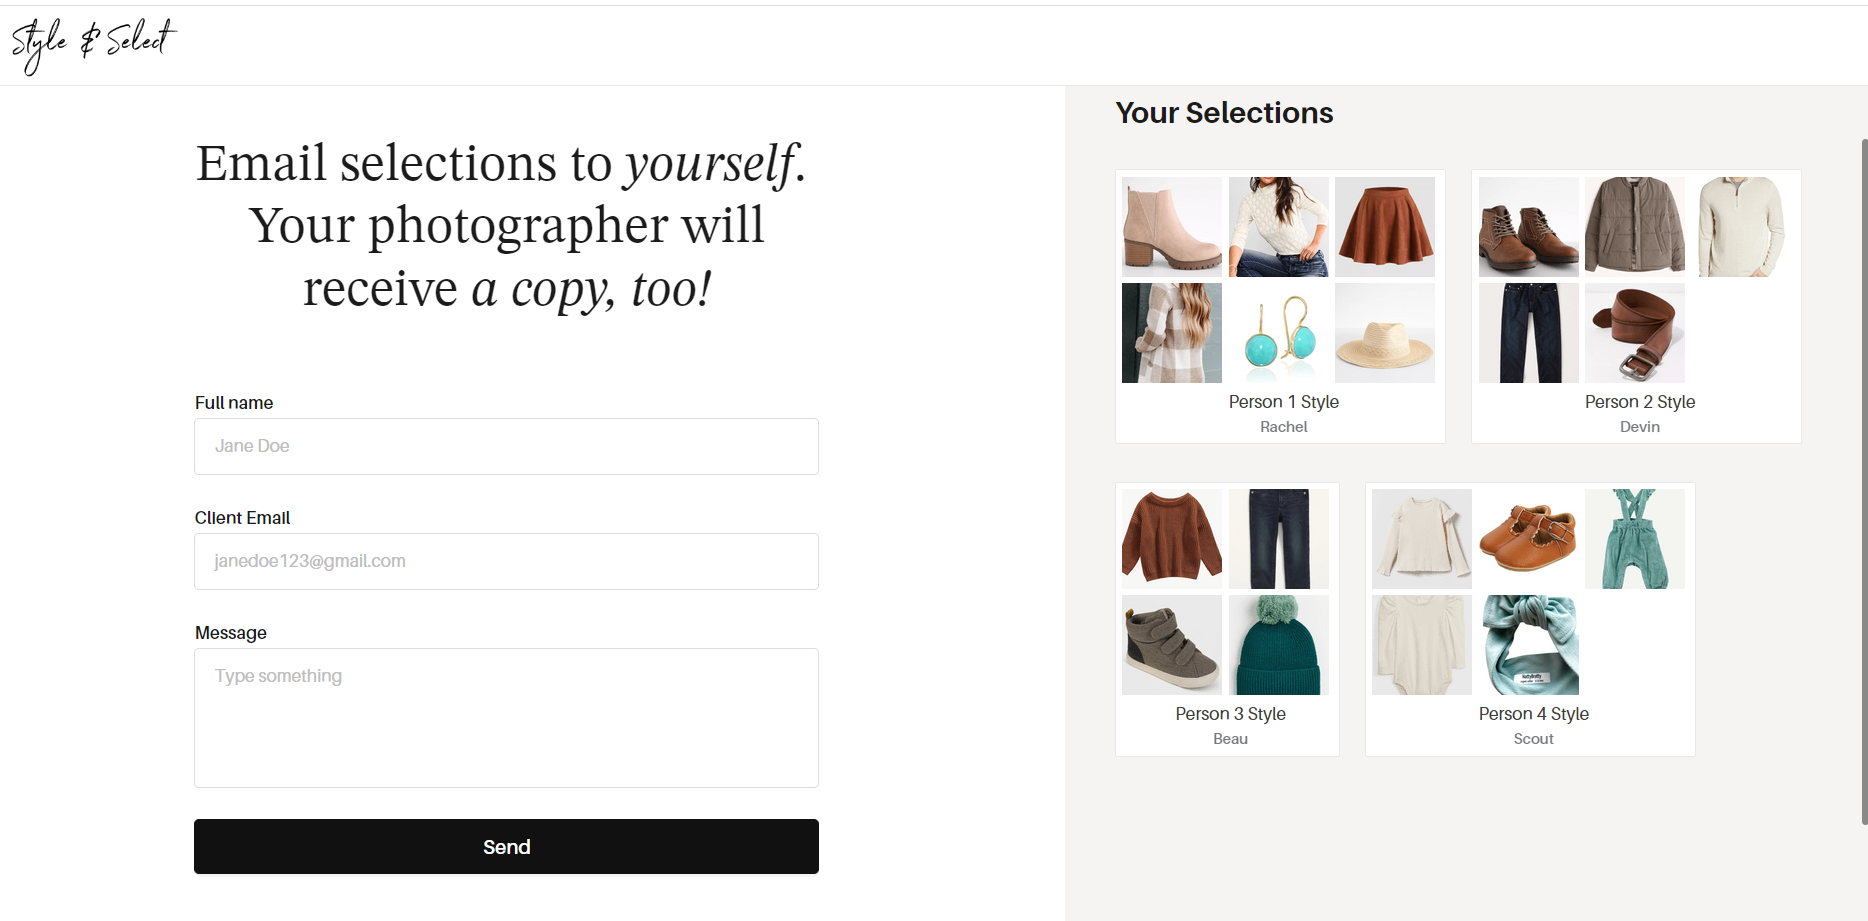The image size is (1868, 921).
Task: Open the Person 2 Style card title
Action: 1640,402
